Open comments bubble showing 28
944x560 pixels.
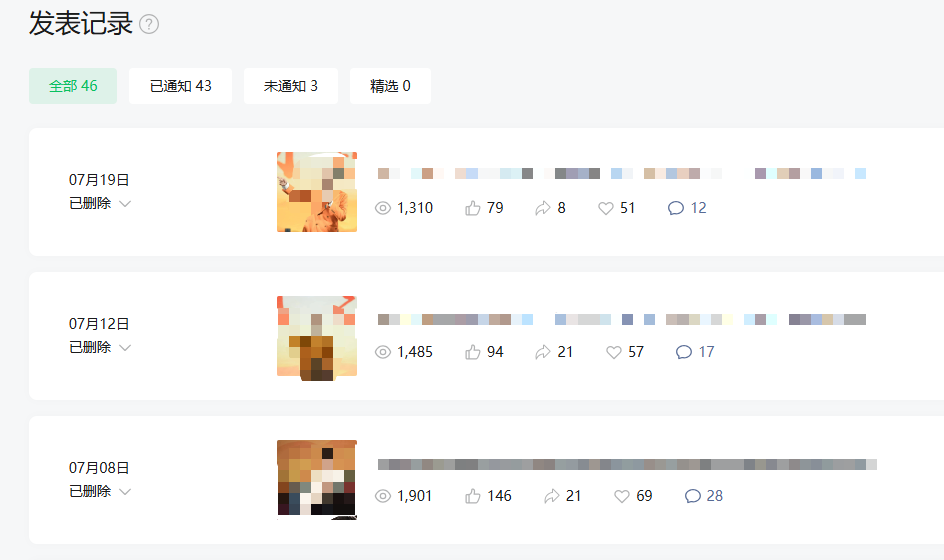coord(693,496)
